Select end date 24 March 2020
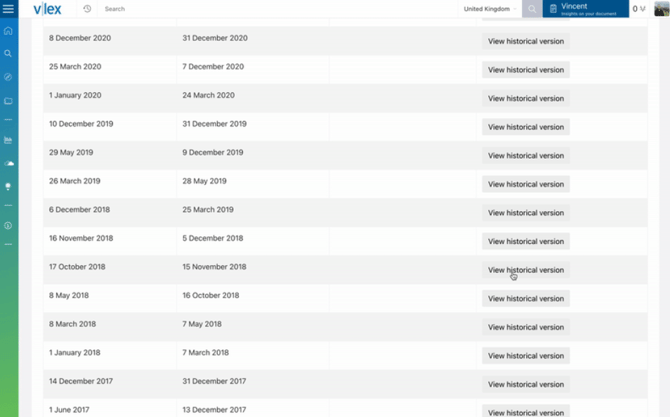The image size is (670, 417). (209, 95)
